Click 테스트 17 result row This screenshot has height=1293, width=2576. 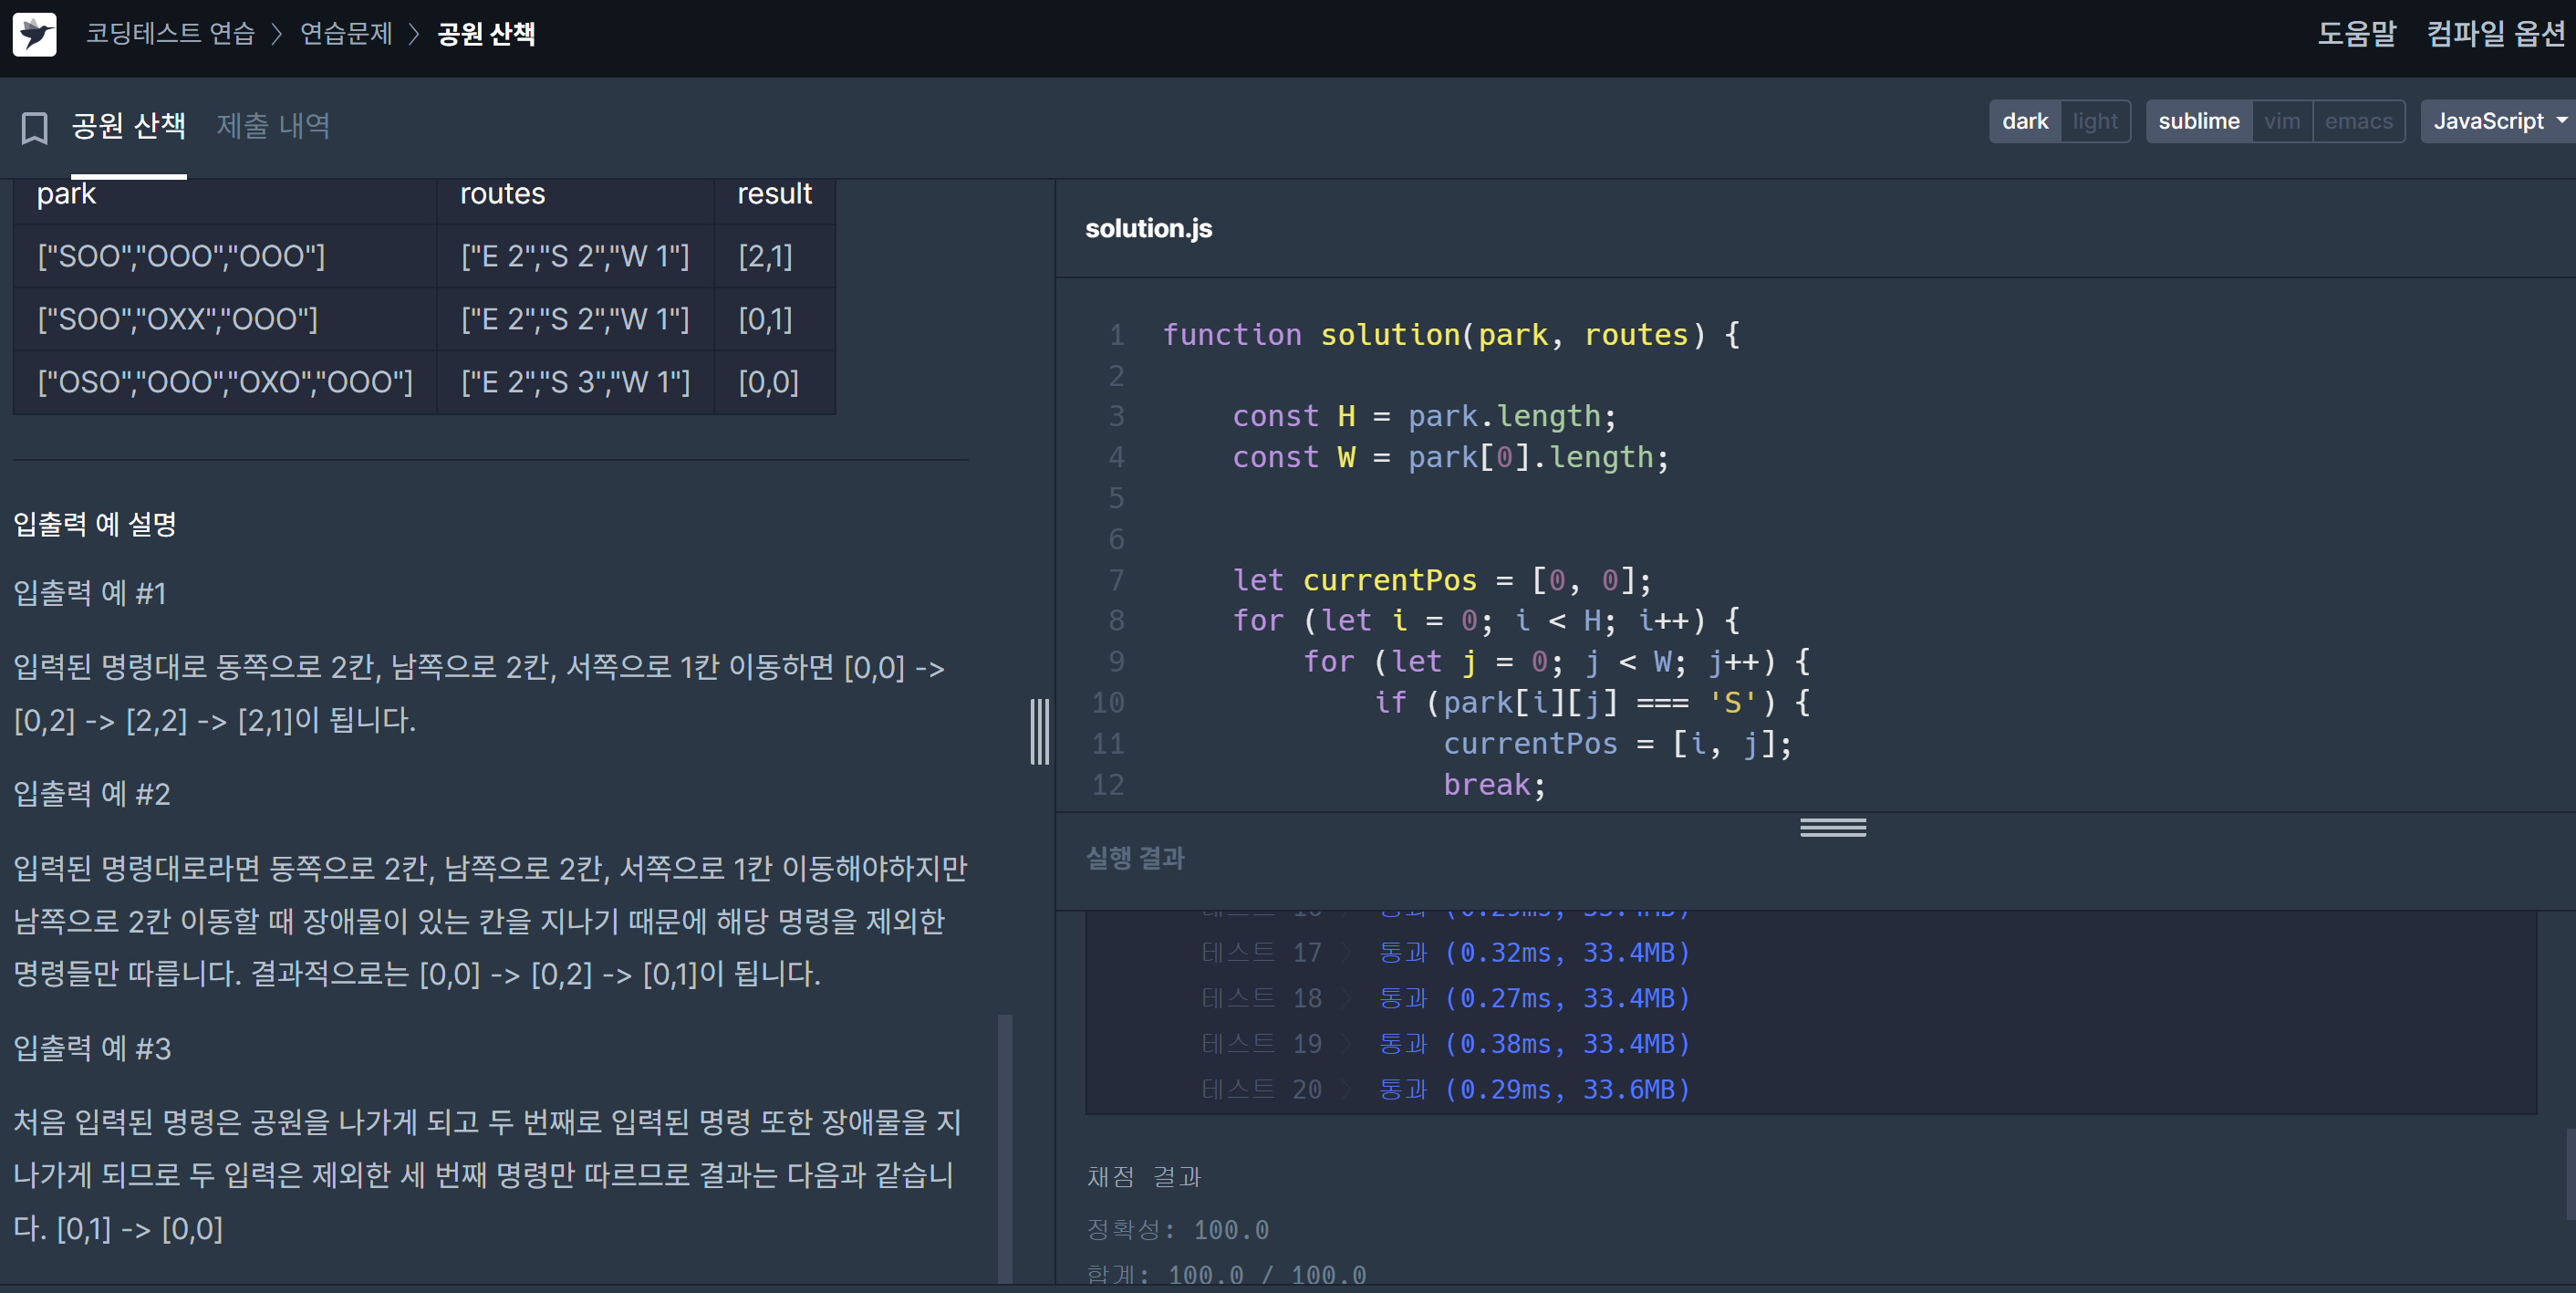(1445, 953)
